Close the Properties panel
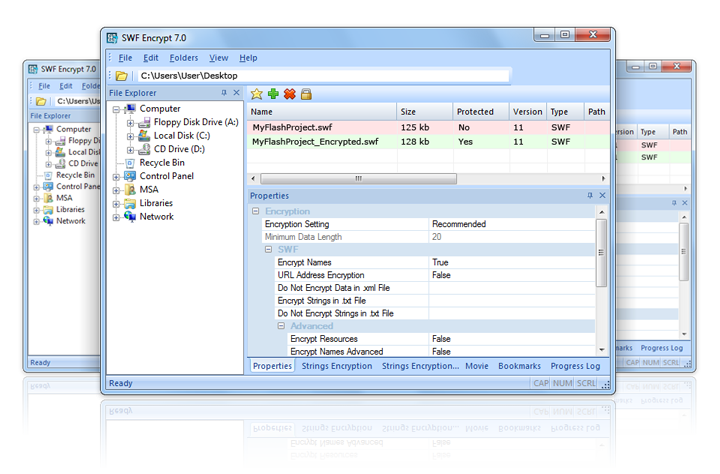The height and width of the screenshot is (474, 720). tap(602, 196)
